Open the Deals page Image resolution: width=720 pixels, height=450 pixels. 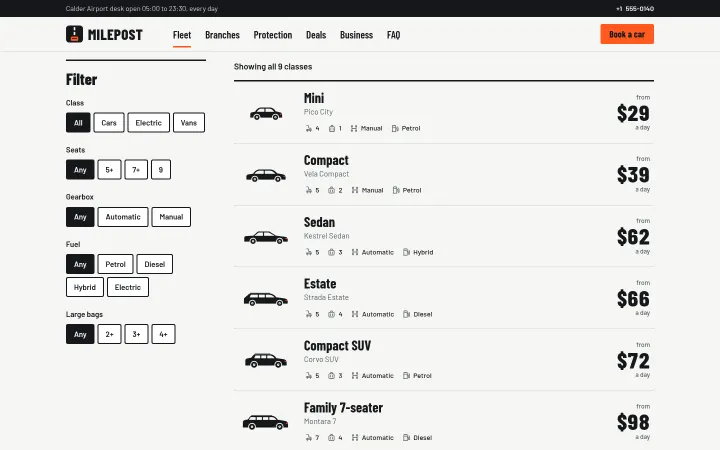pyautogui.click(x=316, y=35)
